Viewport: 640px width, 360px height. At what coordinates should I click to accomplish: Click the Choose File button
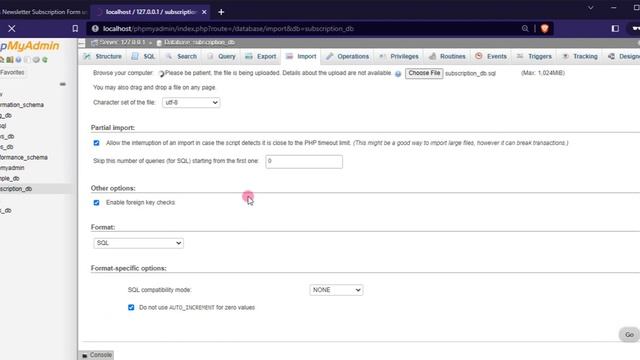424,73
